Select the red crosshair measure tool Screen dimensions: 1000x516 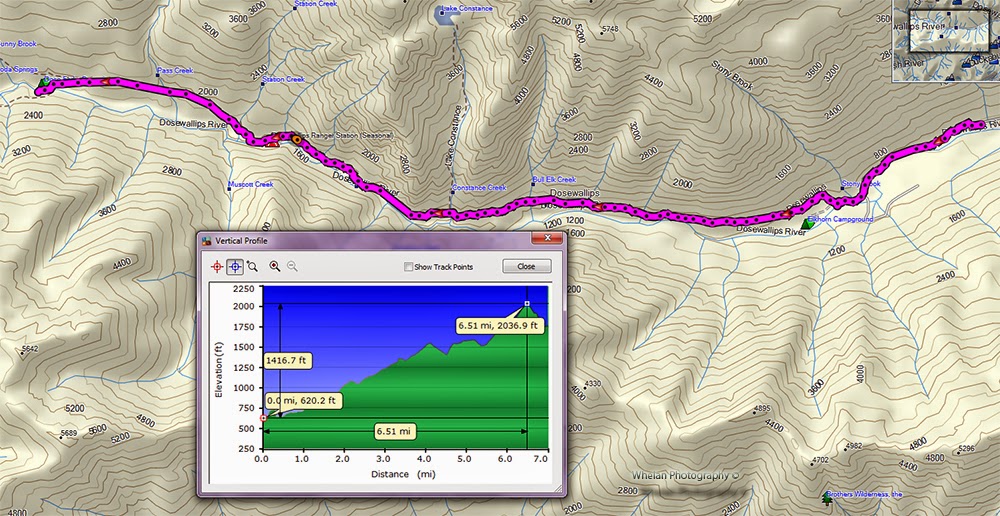tap(217, 267)
